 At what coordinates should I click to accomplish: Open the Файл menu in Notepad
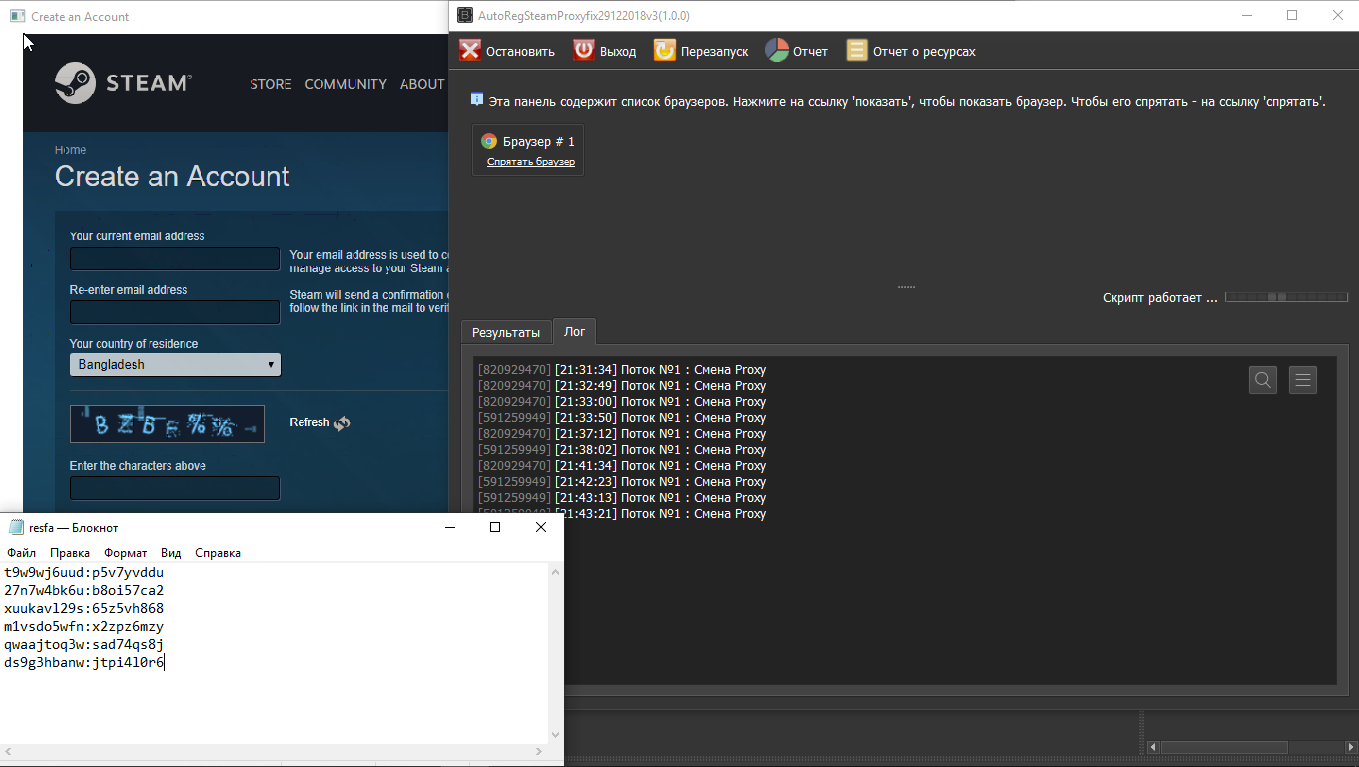(x=21, y=553)
